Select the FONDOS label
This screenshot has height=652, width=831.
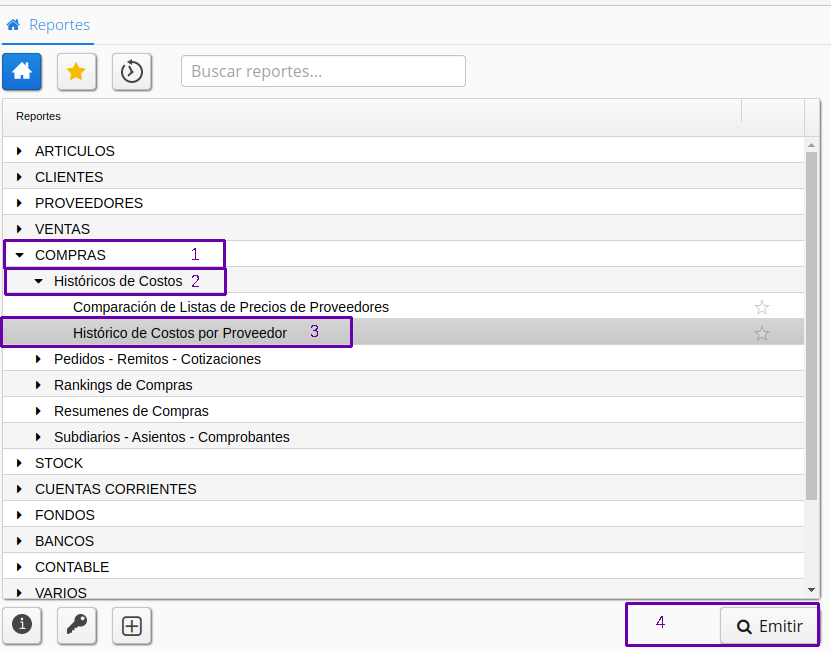[x=65, y=515]
